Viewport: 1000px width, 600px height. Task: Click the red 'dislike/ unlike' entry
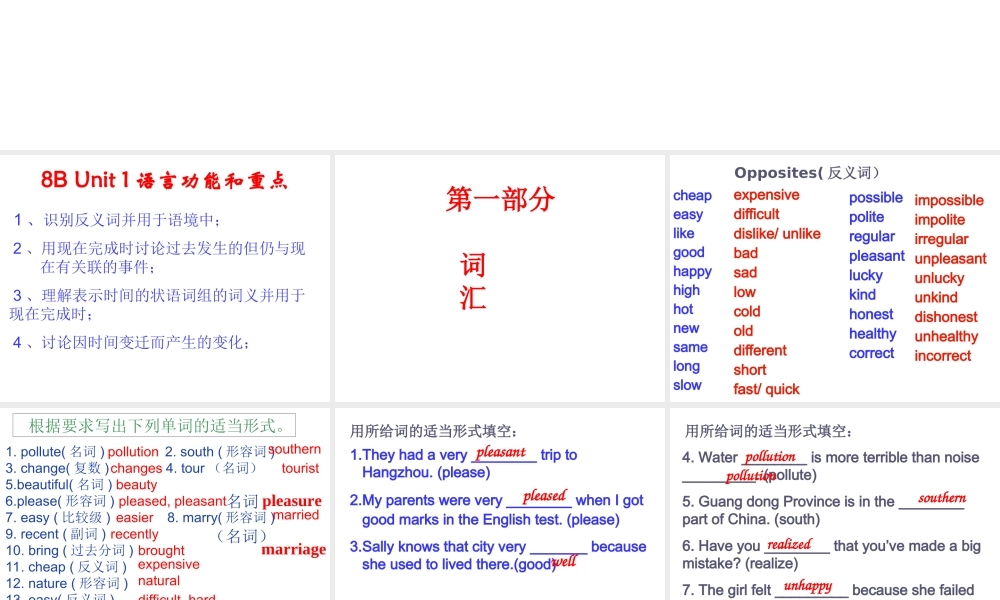[777, 233]
